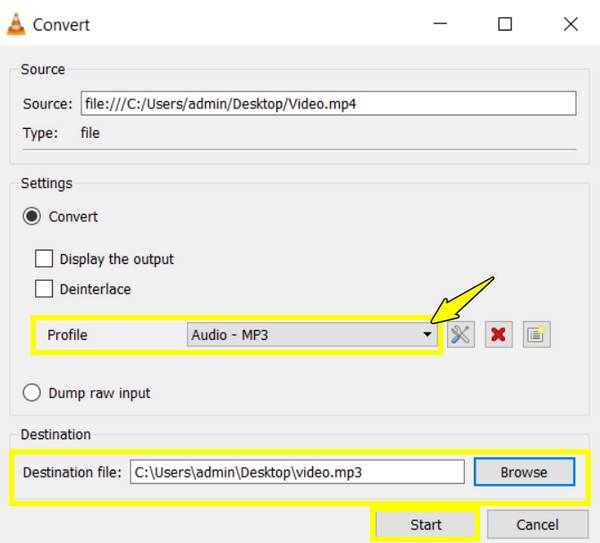This screenshot has height=543, width=600.
Task: Close the Convert dialog window
Action: pos(571,24)
